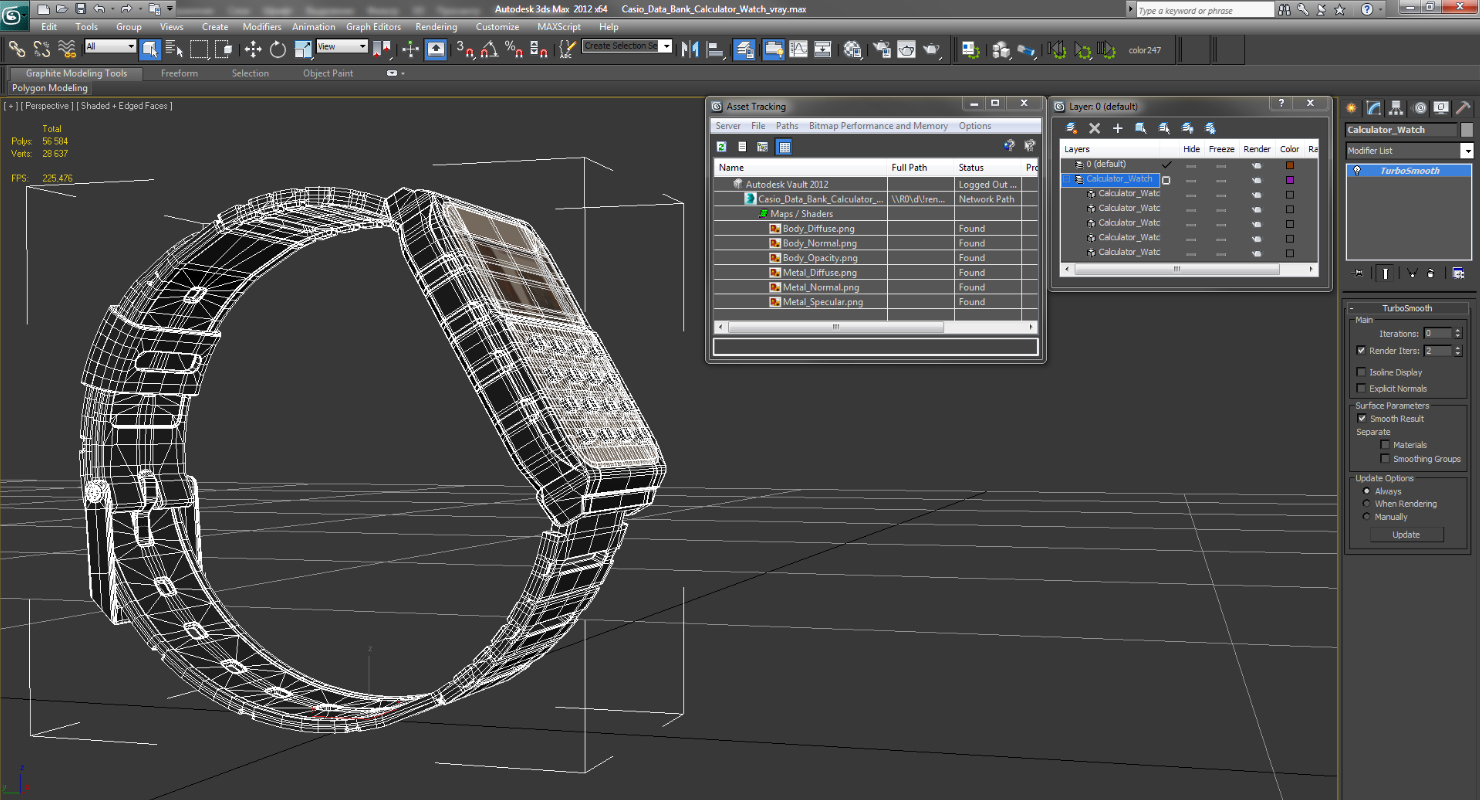Click the purple Calculator_Watch layer color swatch
1480x800 pixels.
coord(1290,180)
